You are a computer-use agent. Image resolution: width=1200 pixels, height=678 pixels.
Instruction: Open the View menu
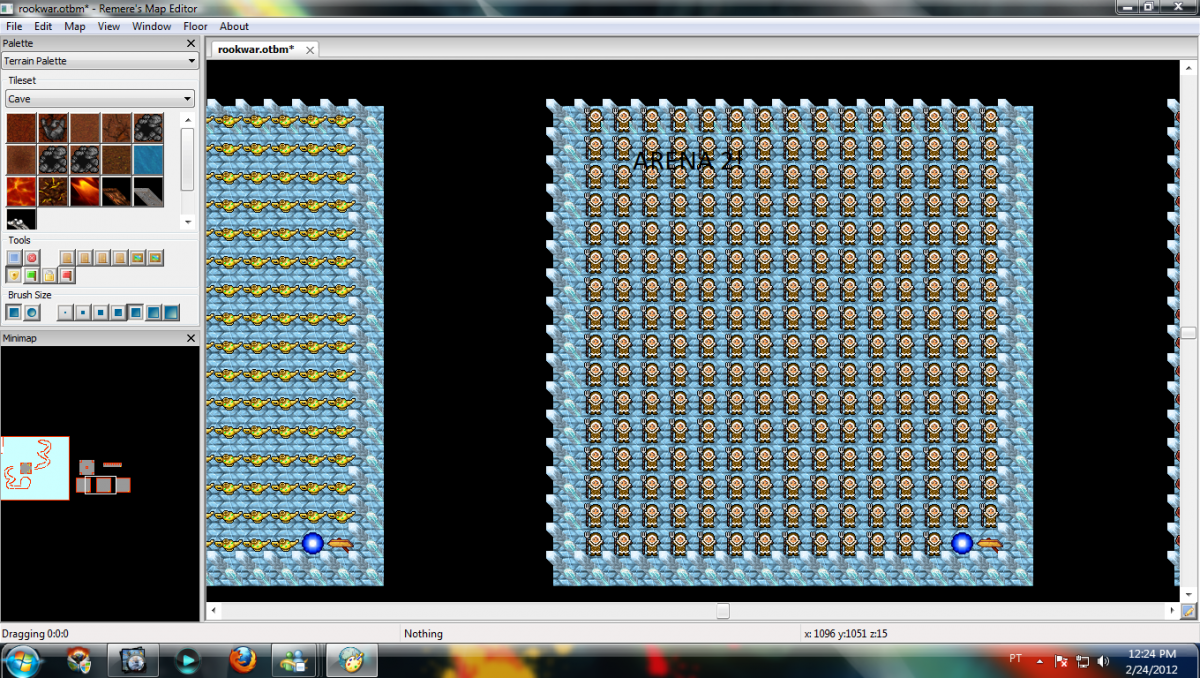pyautogui.click(x=109, y=26)
